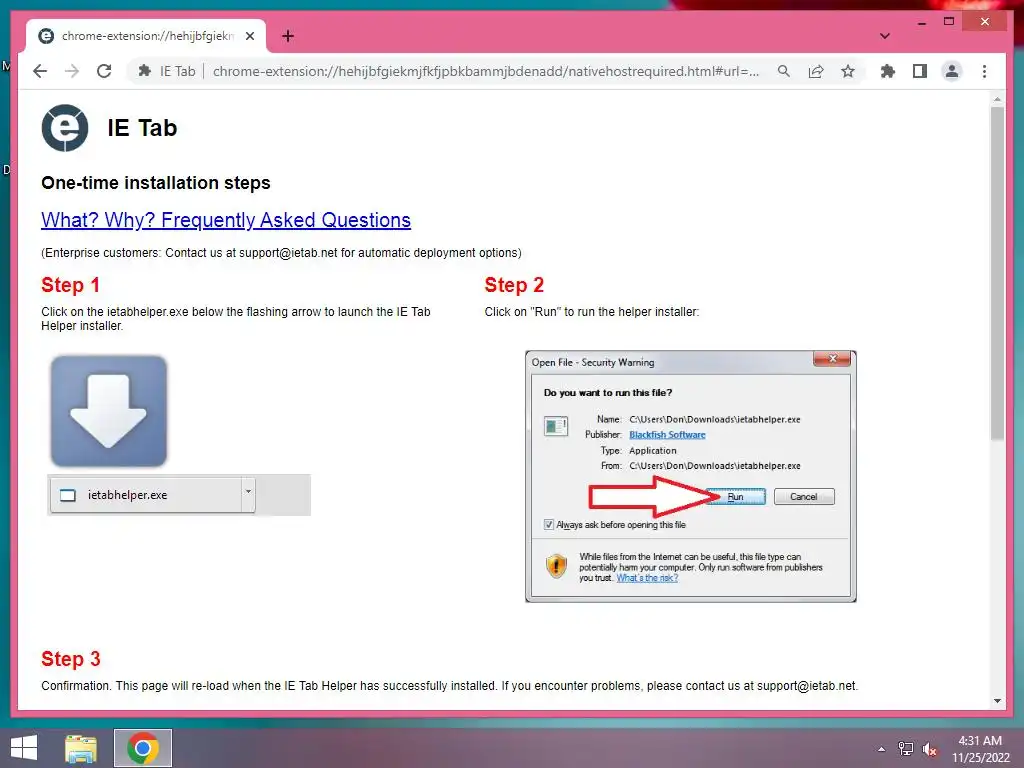Click the shield warning icon in dialog
Screen dimensions: 1024x768
point(556,566)
